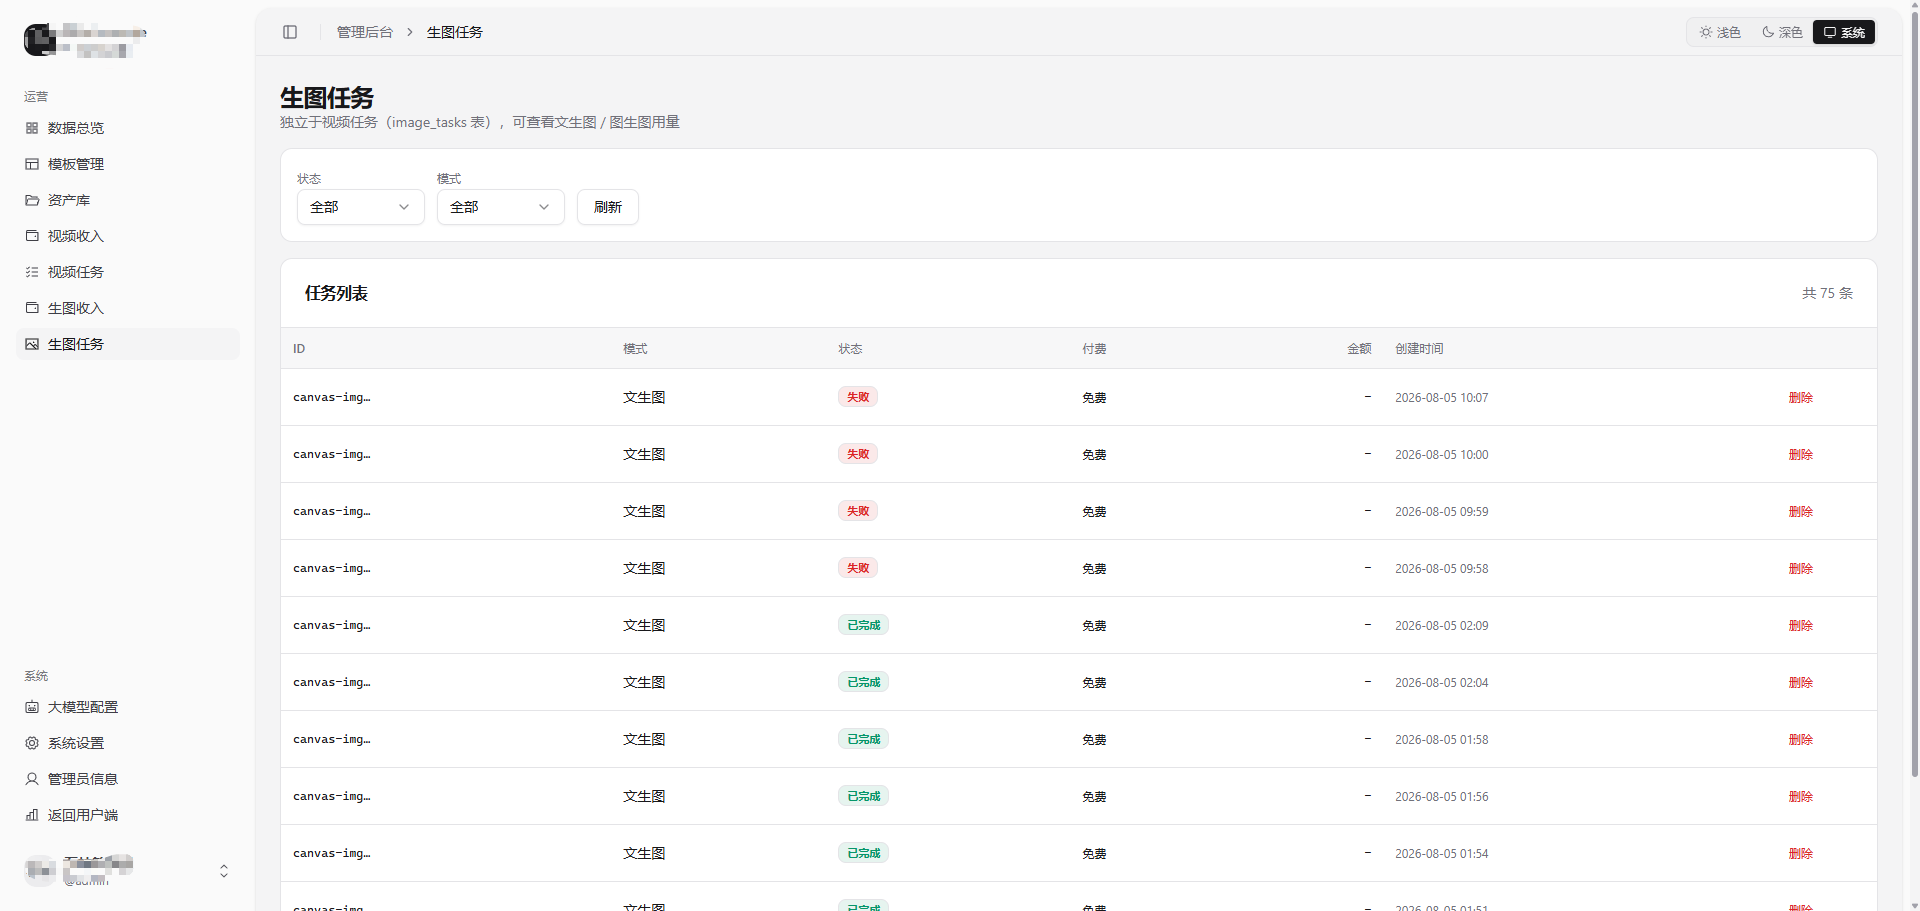
Task: Delete the task created 2026-08-05 09:59
Action: point(1801,511)
